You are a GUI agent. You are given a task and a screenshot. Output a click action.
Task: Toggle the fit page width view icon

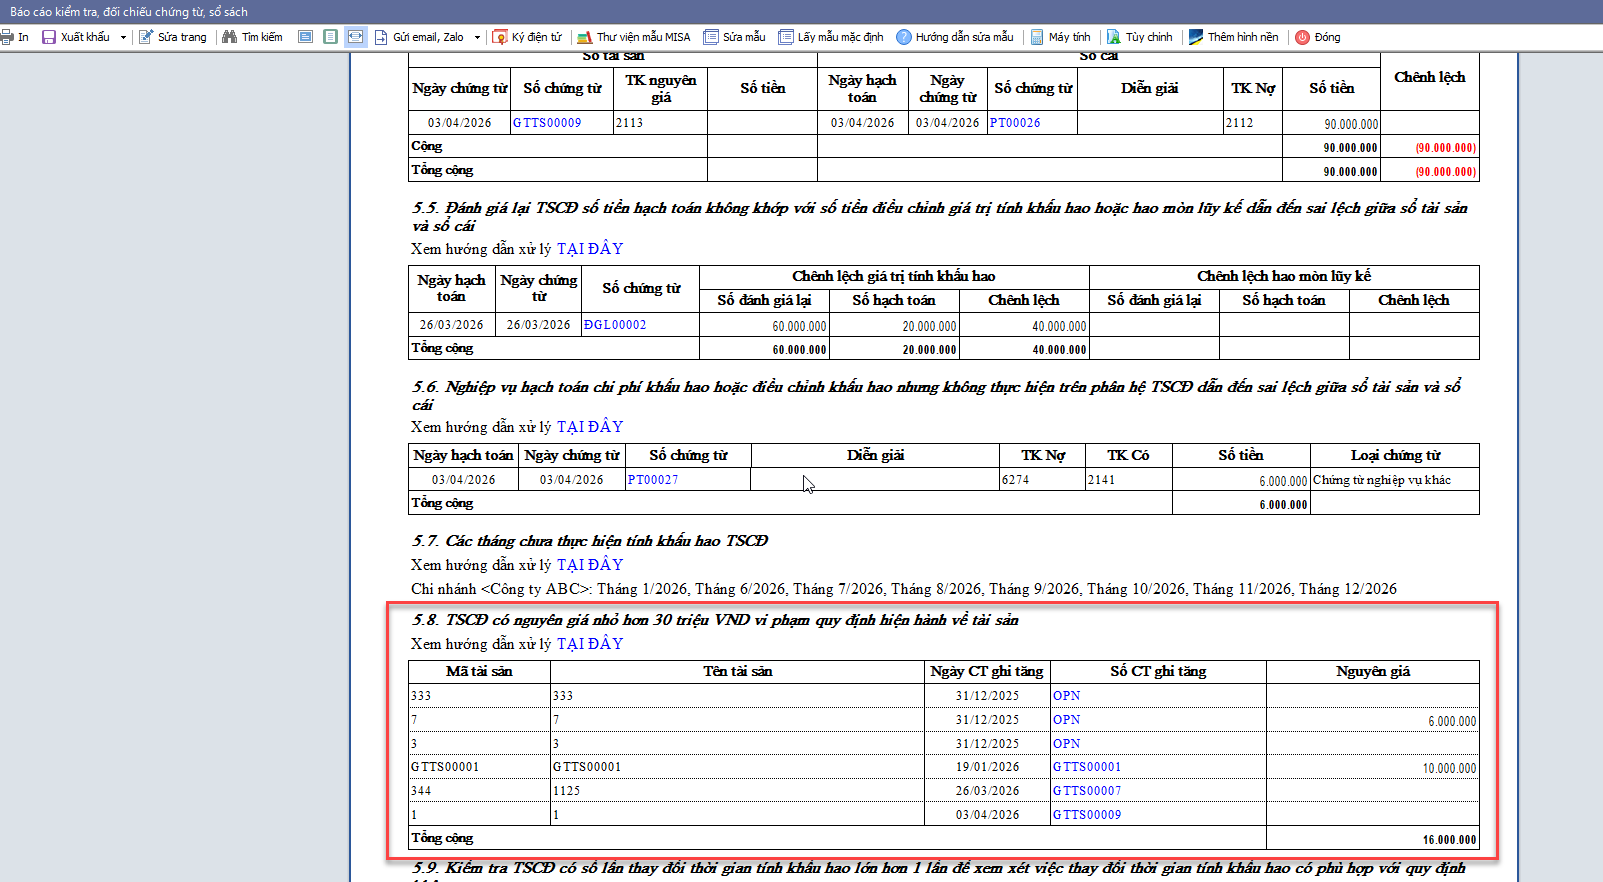356,37
